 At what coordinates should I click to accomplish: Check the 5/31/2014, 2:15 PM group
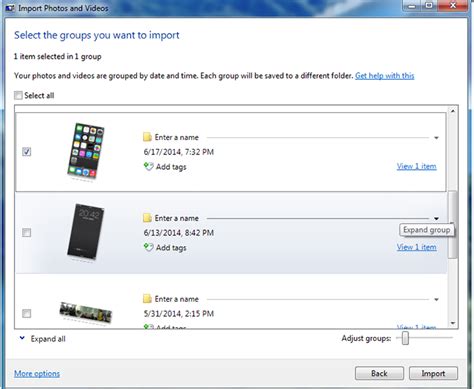pos(26,313)
